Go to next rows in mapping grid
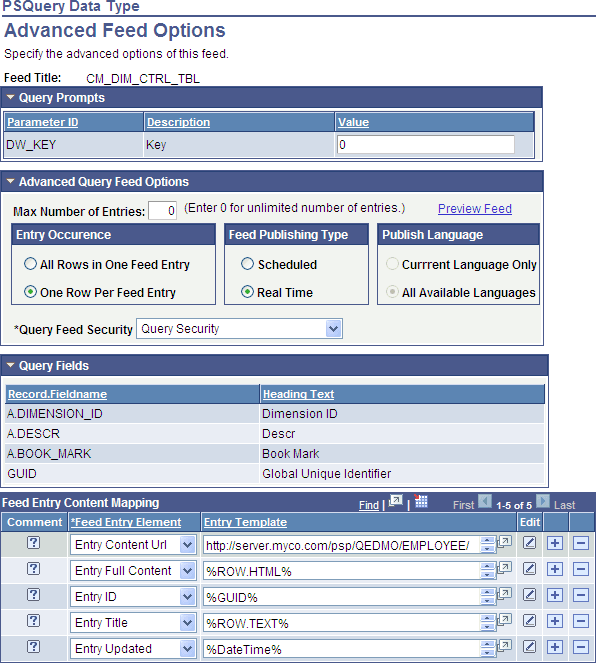 click(543, 501)
